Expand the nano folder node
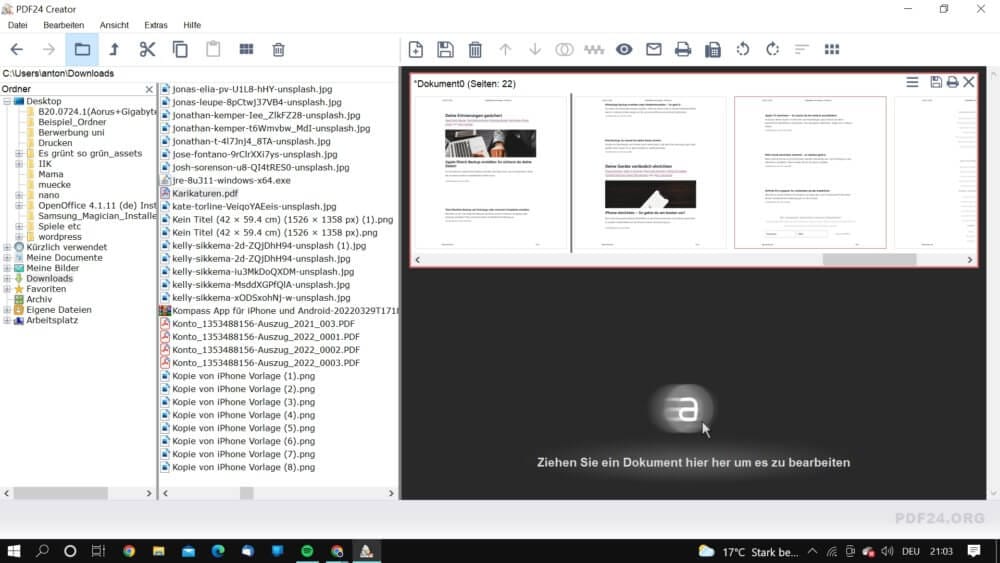 [19, 195]
